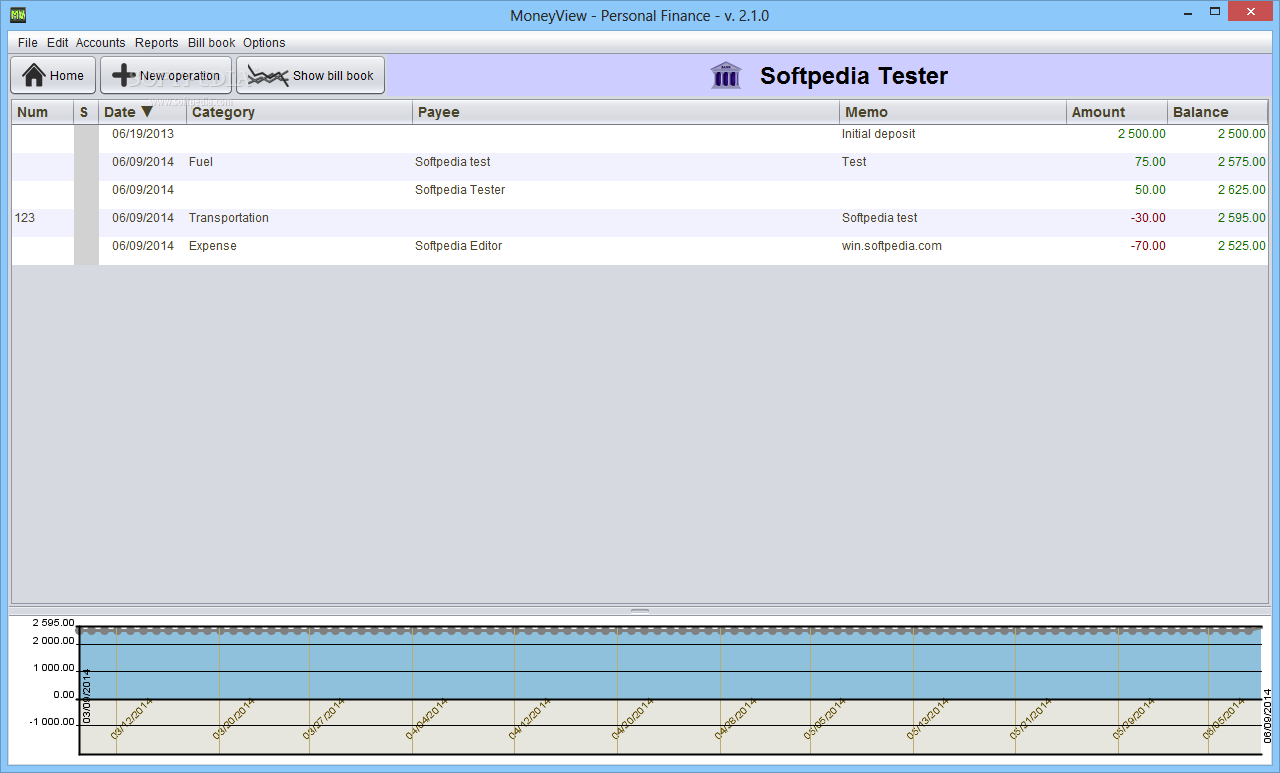This screenshot has width=1280, height=773.
Task: Click the S status column header
Action: 86,112
